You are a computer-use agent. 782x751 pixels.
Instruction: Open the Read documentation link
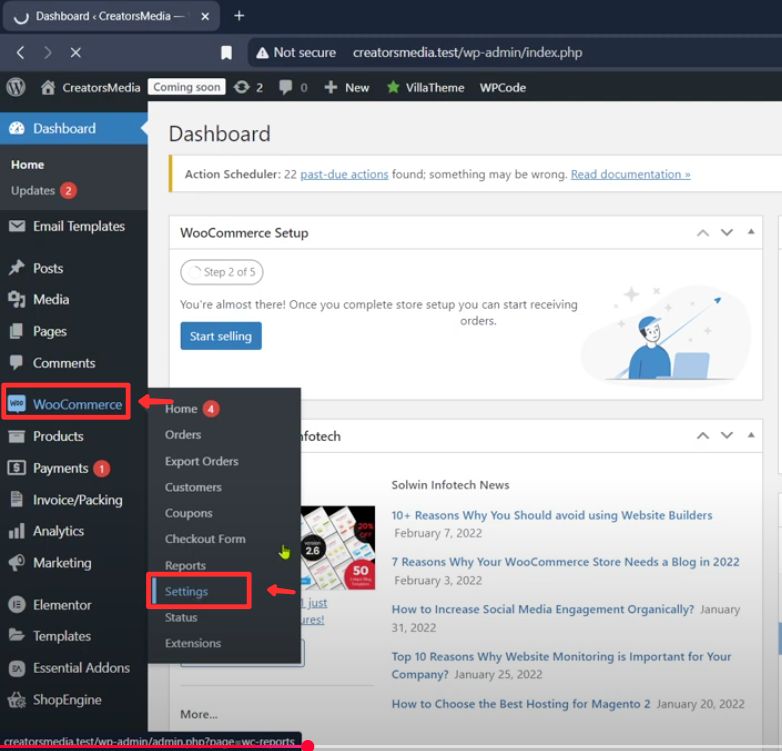[630, 175]
